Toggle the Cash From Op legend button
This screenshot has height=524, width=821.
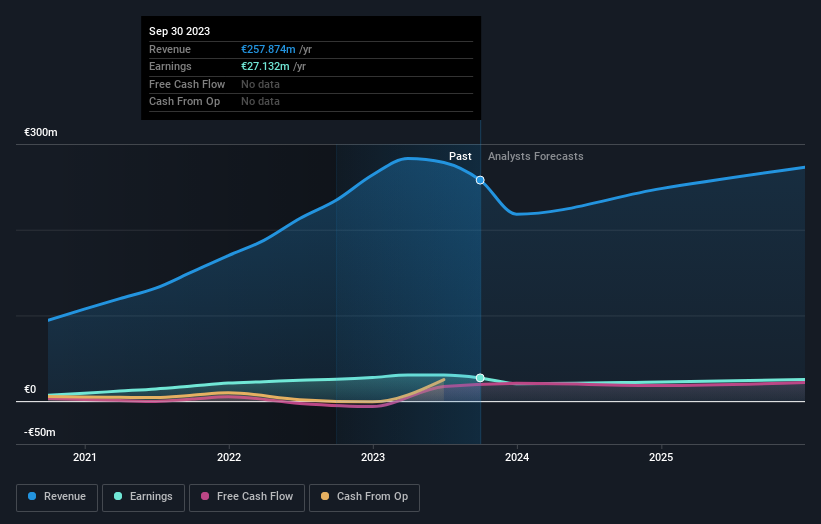point(364,497)
